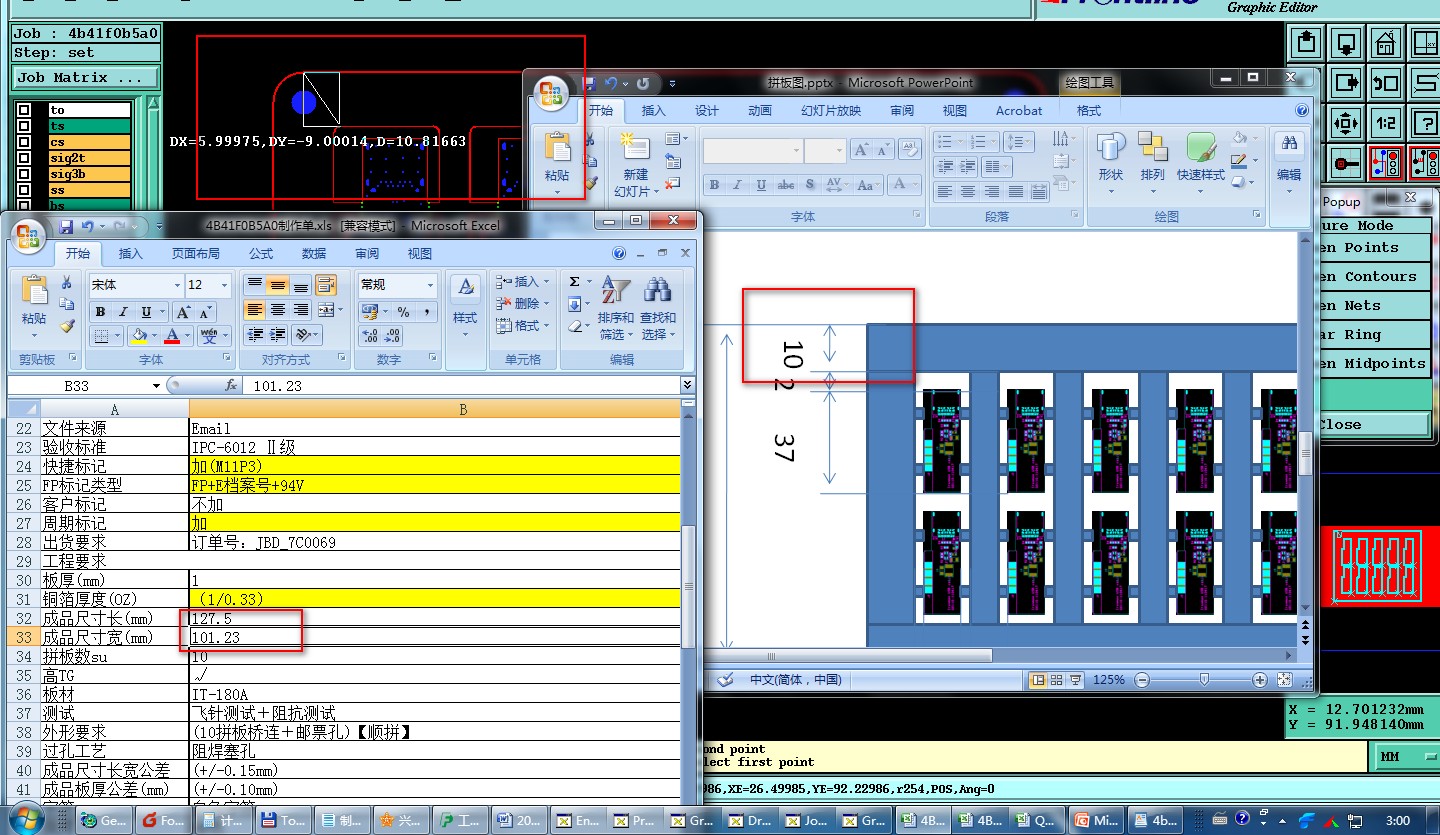
Task: Expand the Excel Name Box dropdown
Action: click(156, 386)
